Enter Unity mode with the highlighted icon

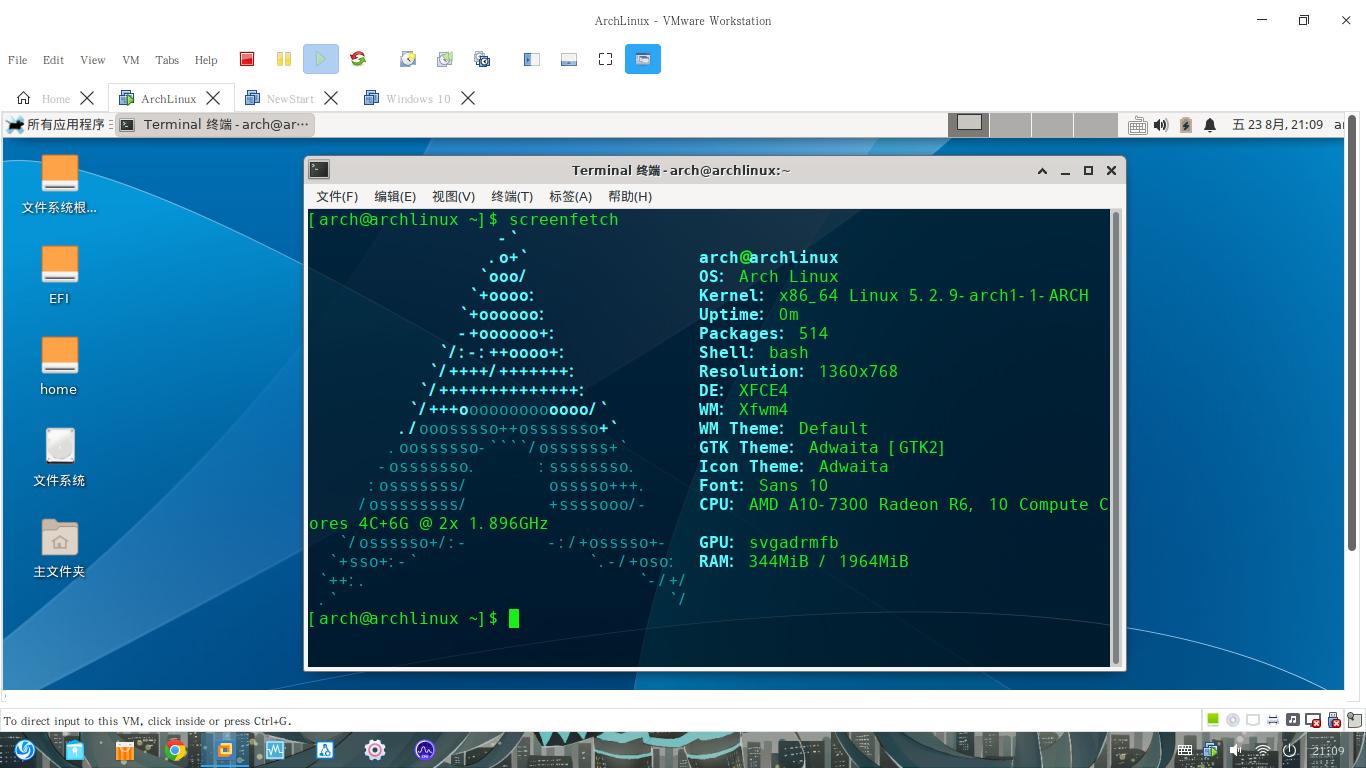pyautogui.click(x=643, y=59)
